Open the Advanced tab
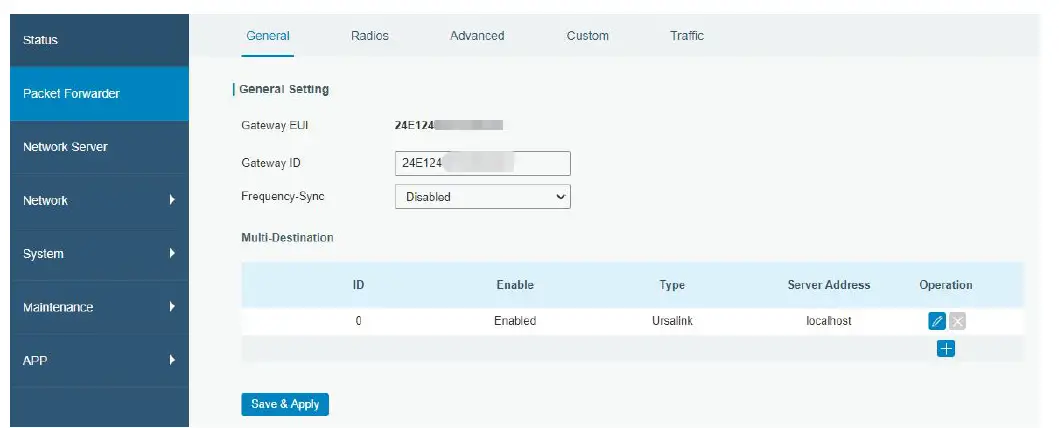The height and width of the screenshot is (428, 1059). (x=477, y=36)
